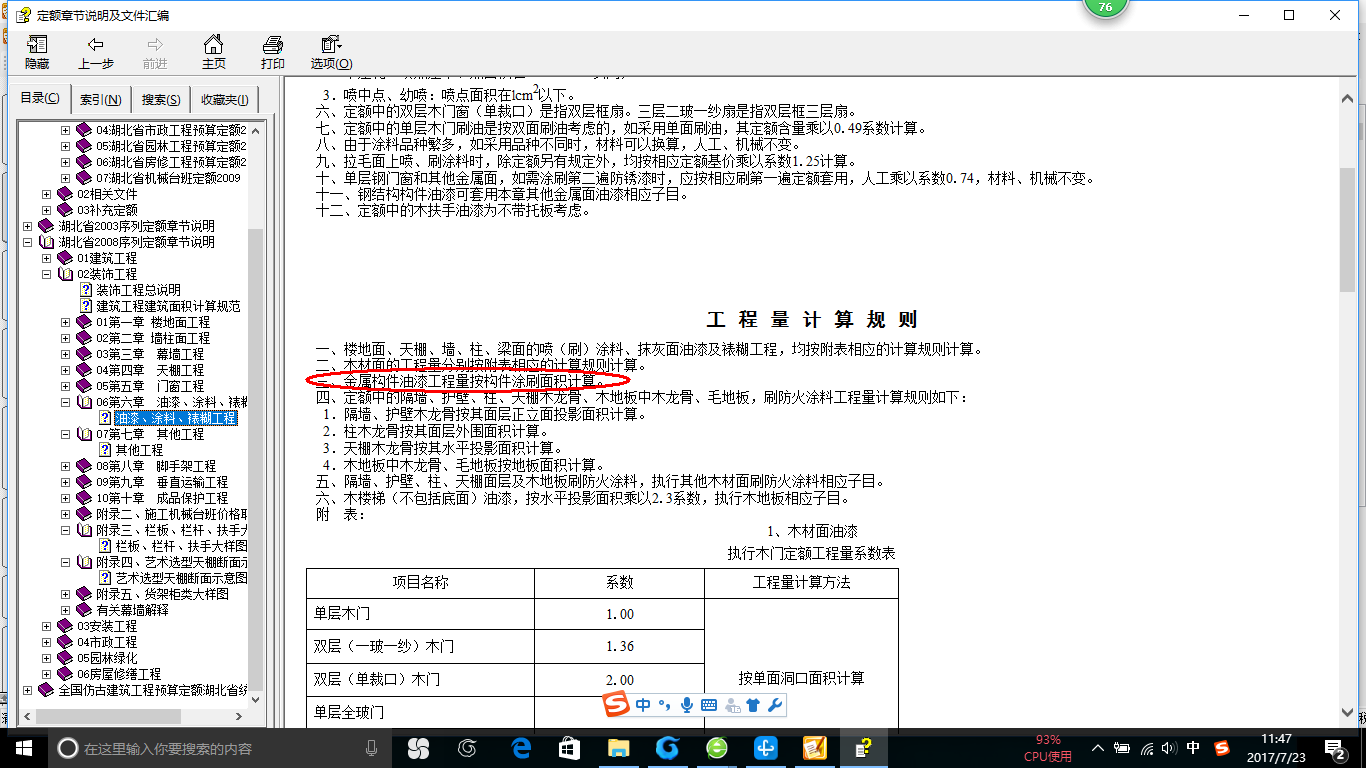Open the Sogou skin shirt icon

[x=753, y=705]
